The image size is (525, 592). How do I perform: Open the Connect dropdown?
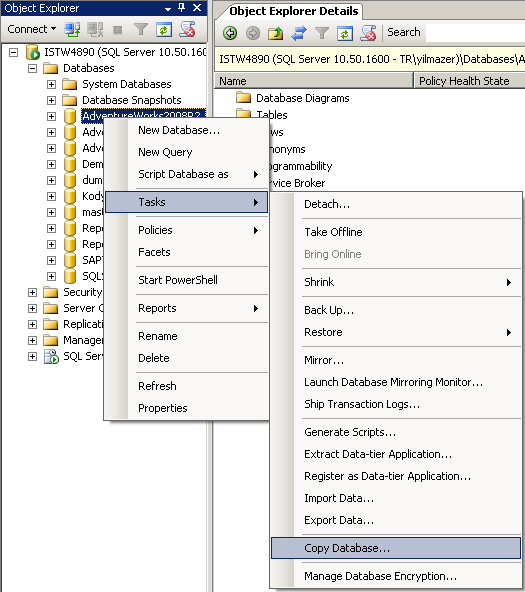pyautogui.click(x=32, y=29)
